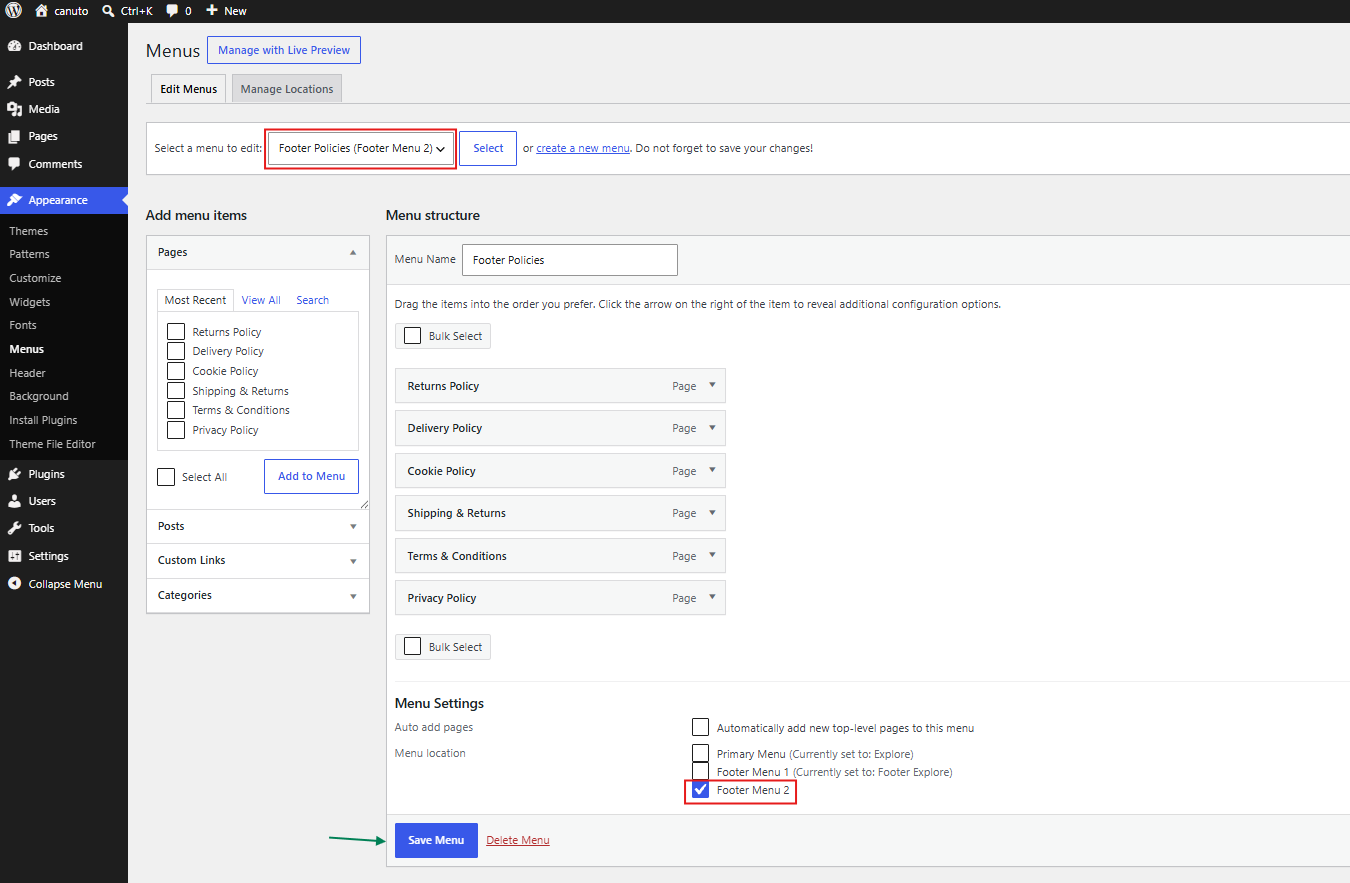Check the Footer Menu 1 location checkbox

tap(700, 771)
